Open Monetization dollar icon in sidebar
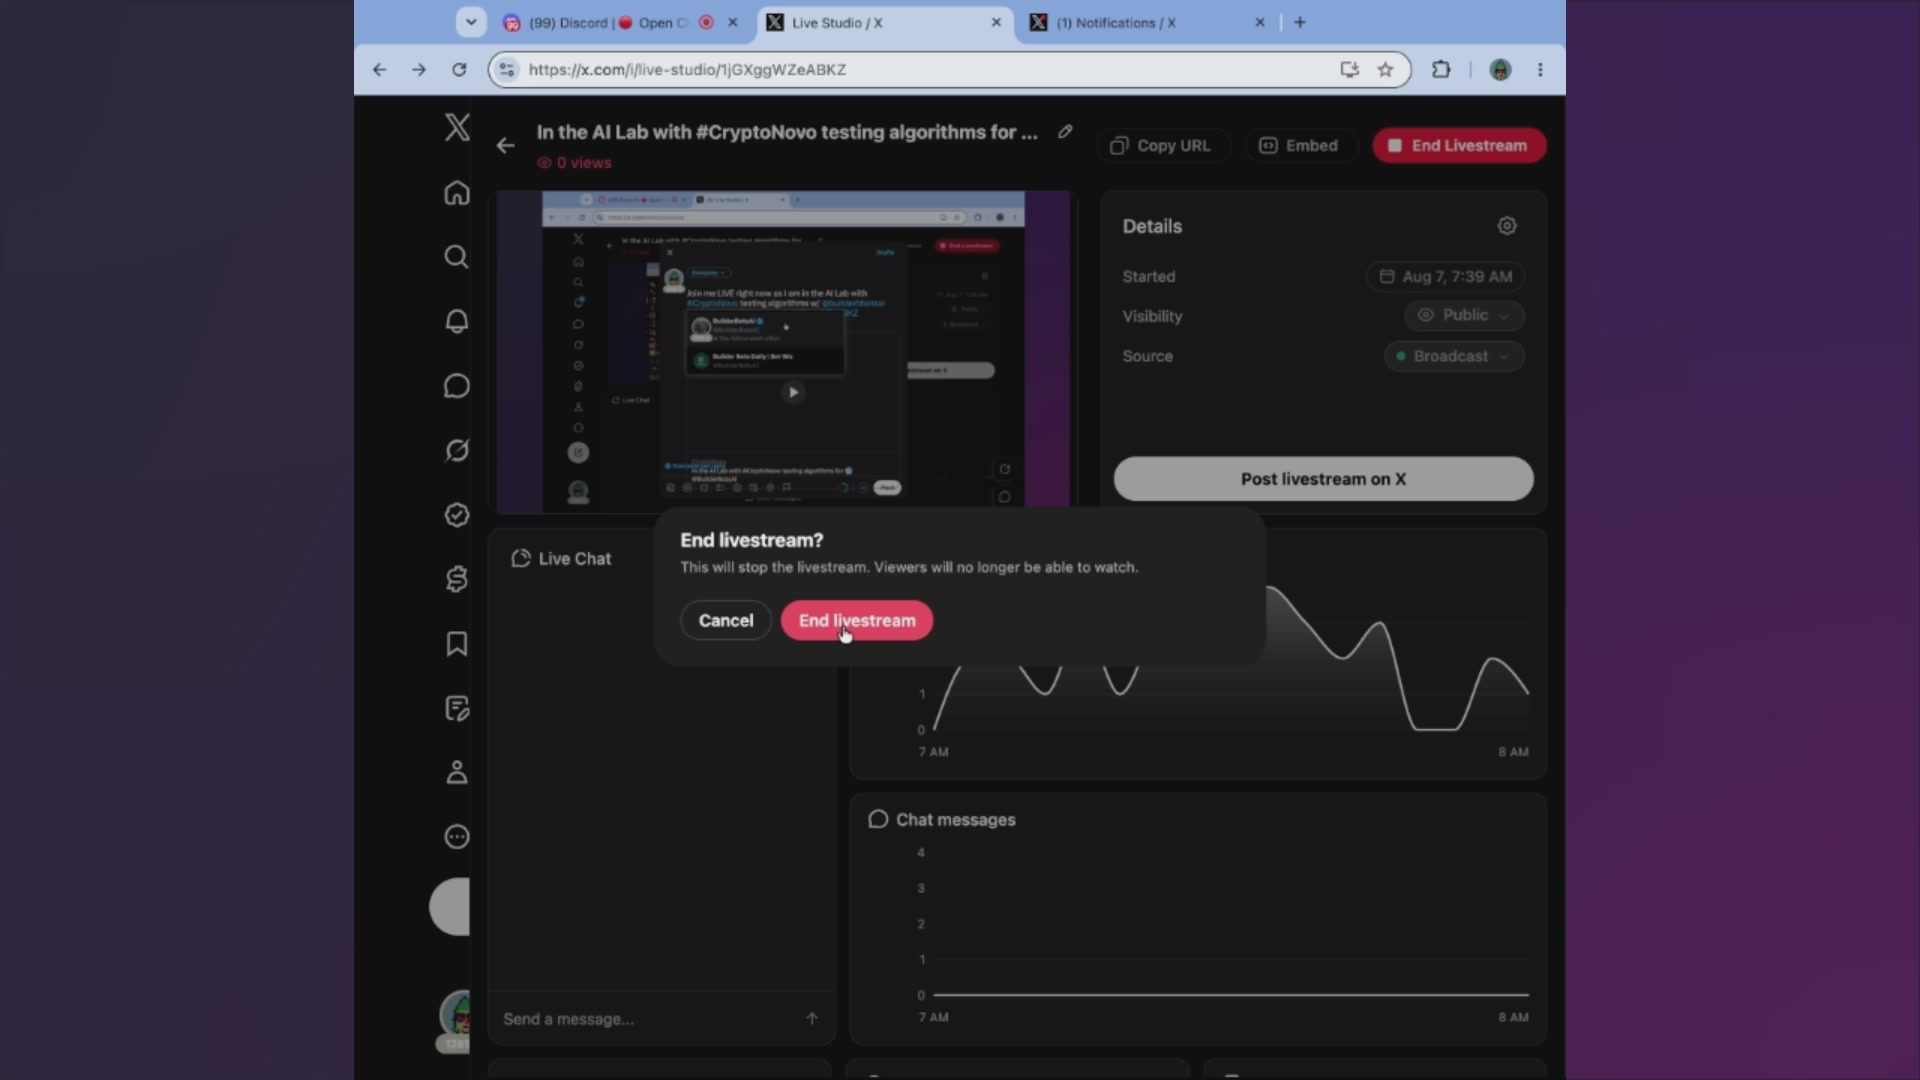 [x=457, y=579]
